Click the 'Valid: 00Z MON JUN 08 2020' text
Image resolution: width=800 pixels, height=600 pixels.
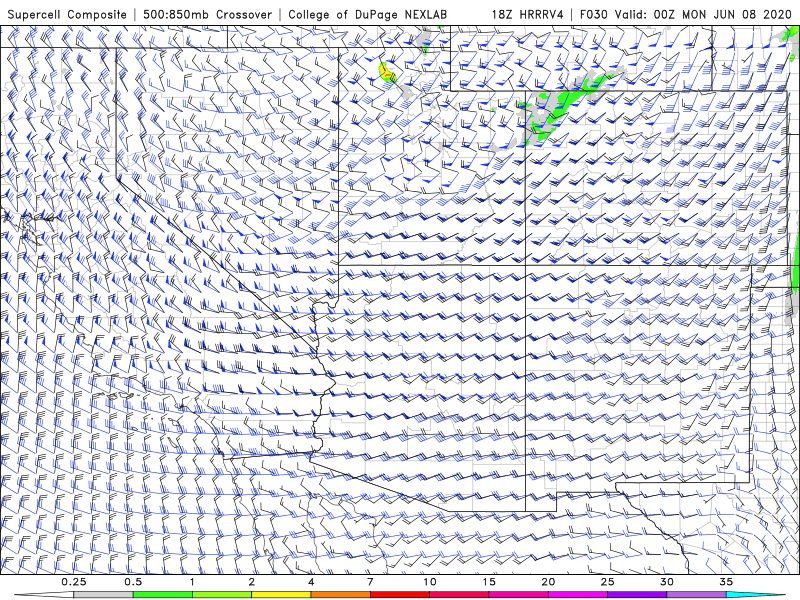[x=703, y=14]
